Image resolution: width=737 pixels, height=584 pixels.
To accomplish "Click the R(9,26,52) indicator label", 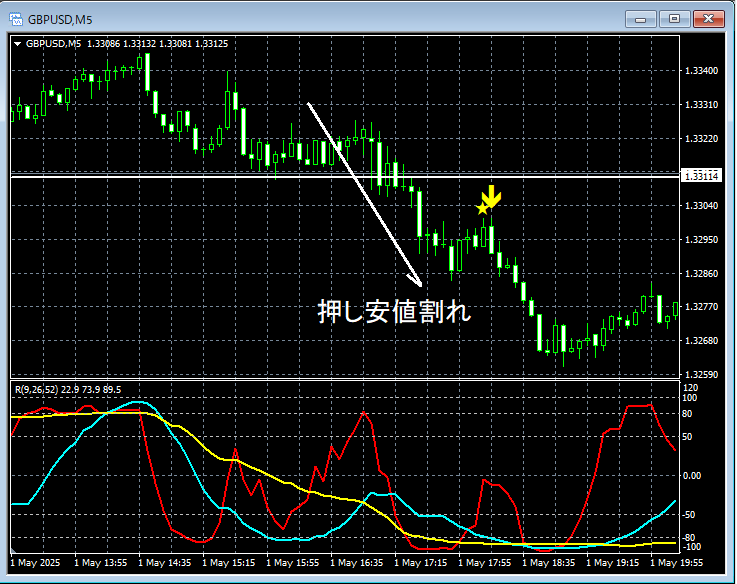I will (x=36, y=390).
